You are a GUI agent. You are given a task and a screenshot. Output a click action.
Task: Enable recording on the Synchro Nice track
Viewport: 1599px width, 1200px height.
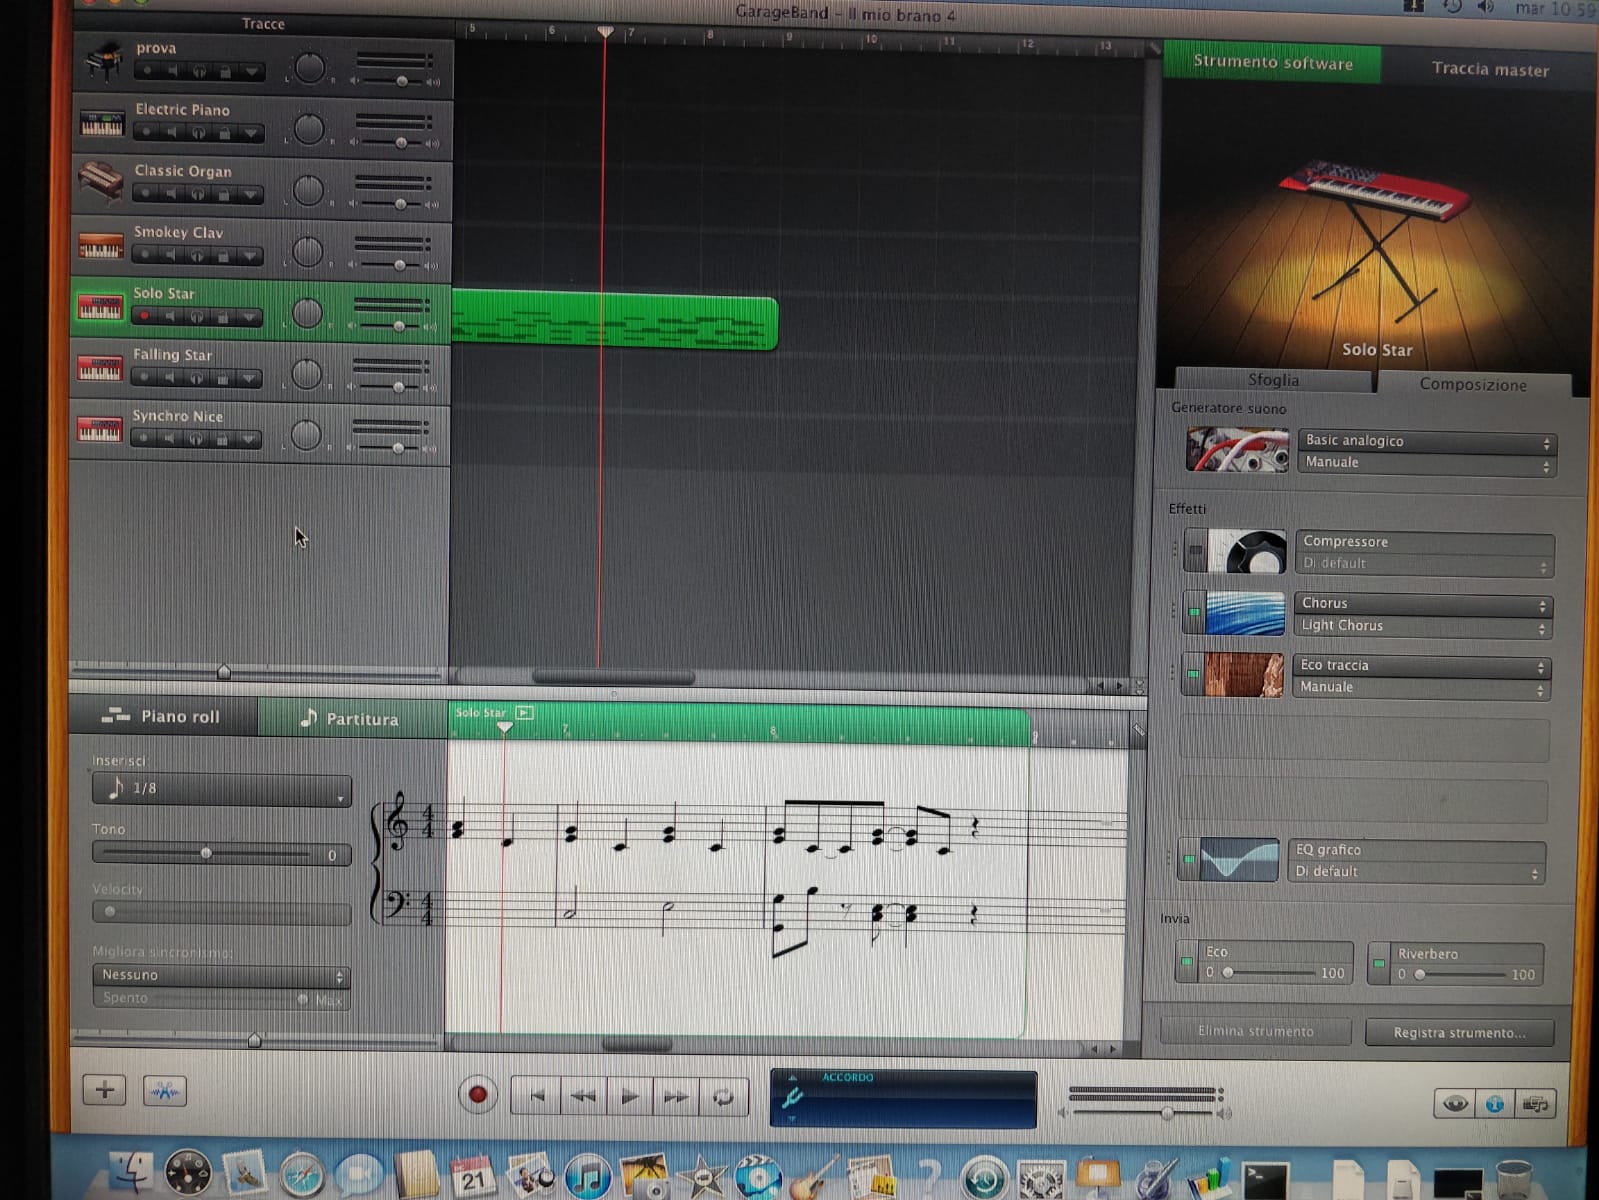(x=144, y=439)
